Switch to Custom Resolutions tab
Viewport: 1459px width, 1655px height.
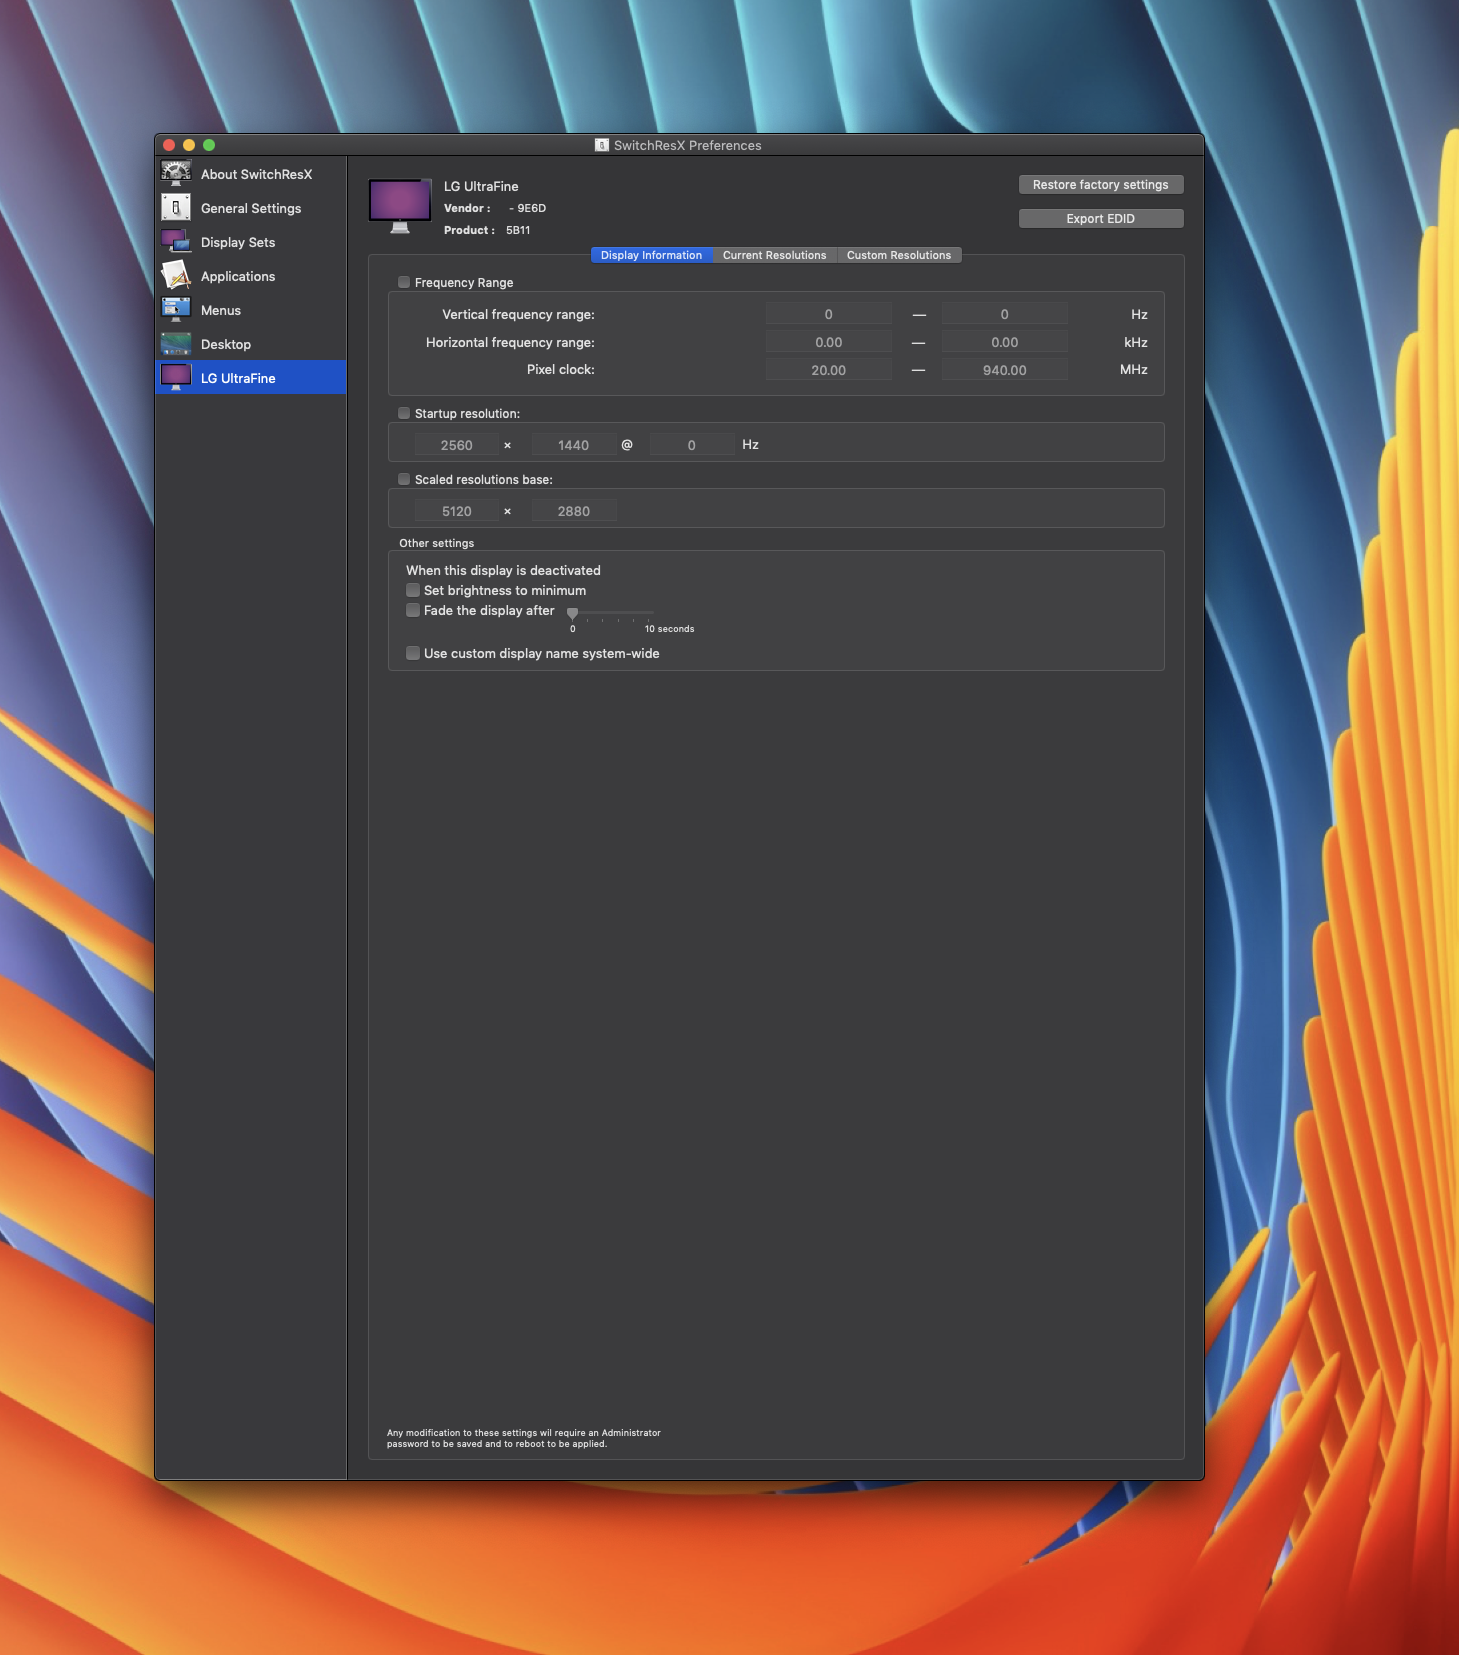(x=899, y=255)
